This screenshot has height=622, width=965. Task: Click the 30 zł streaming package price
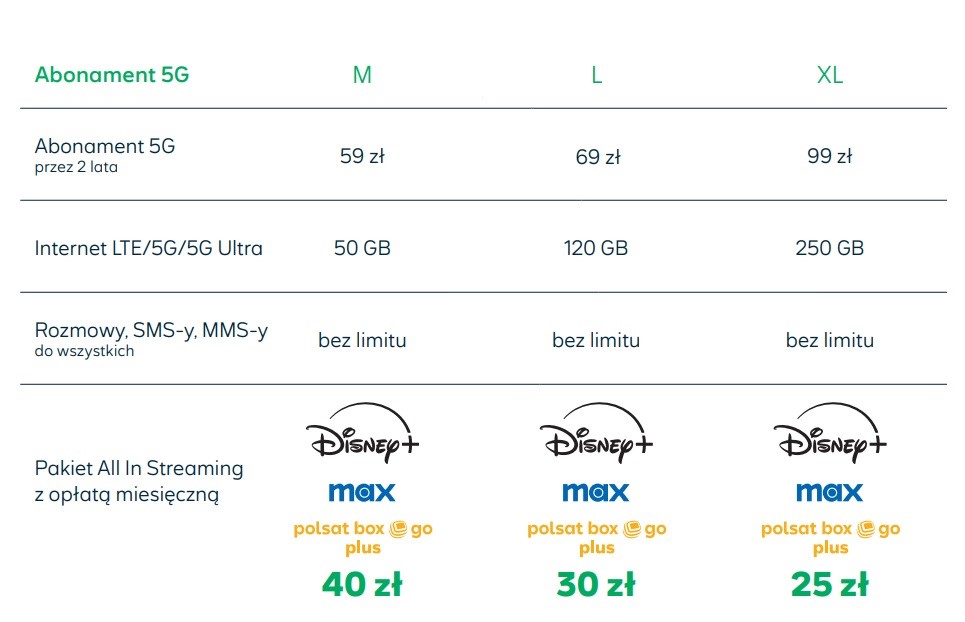[596, 585]
